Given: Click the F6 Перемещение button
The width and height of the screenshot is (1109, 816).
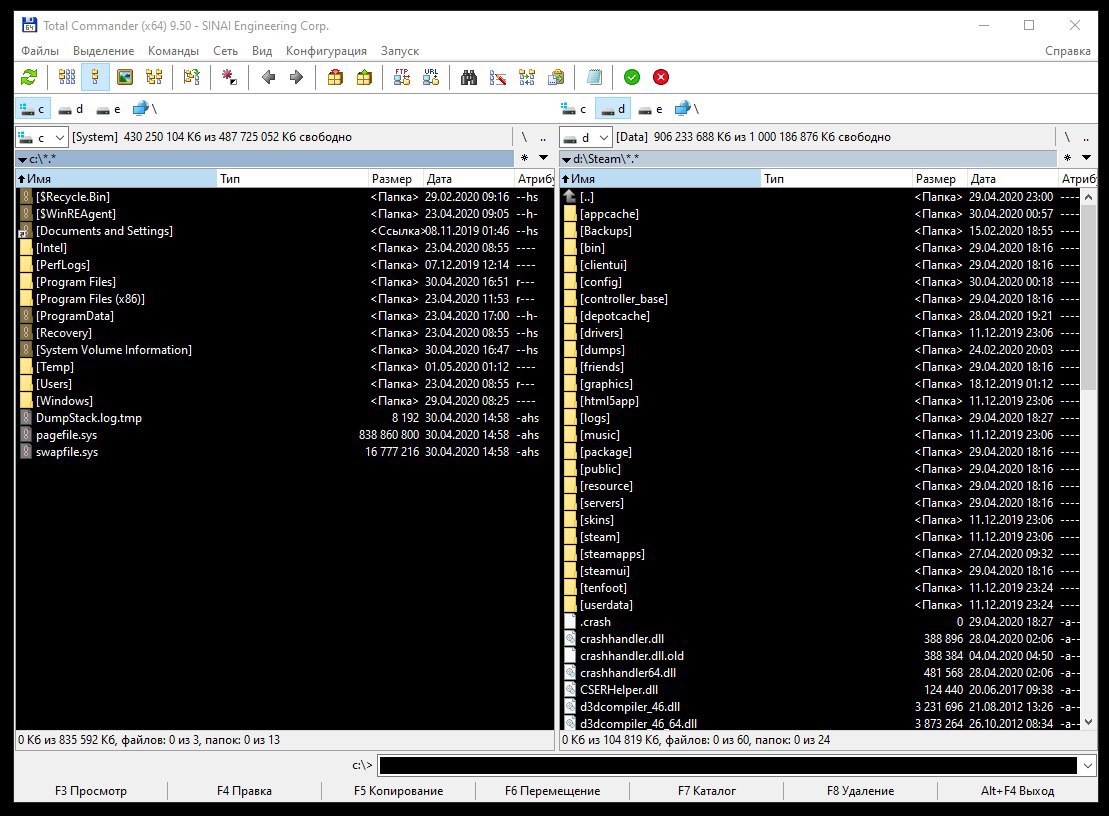Looking at the screenshot, I should pos(552,791).
